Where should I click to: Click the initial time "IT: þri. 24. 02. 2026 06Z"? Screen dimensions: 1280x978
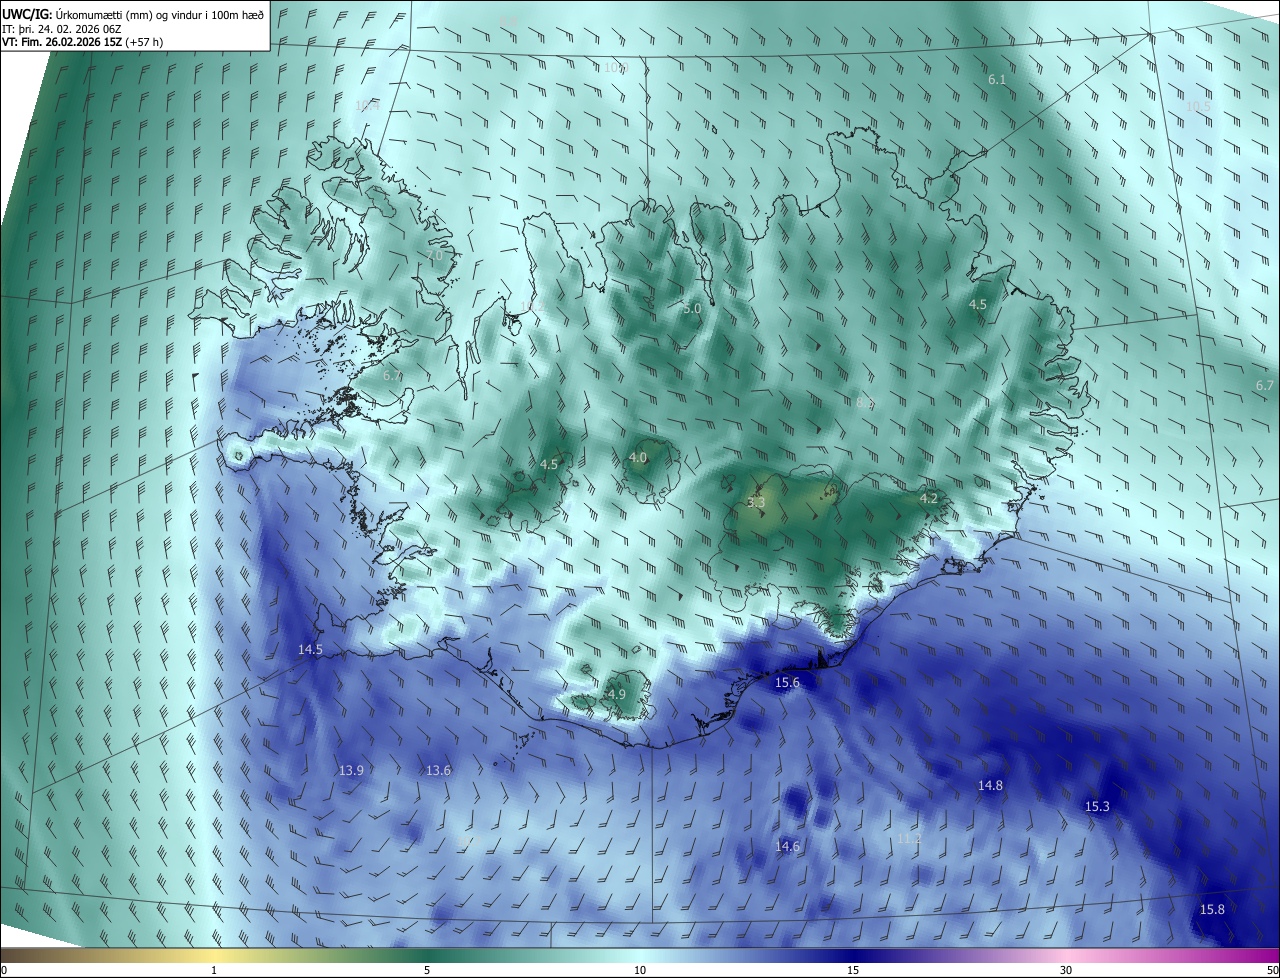click(63, 29)
